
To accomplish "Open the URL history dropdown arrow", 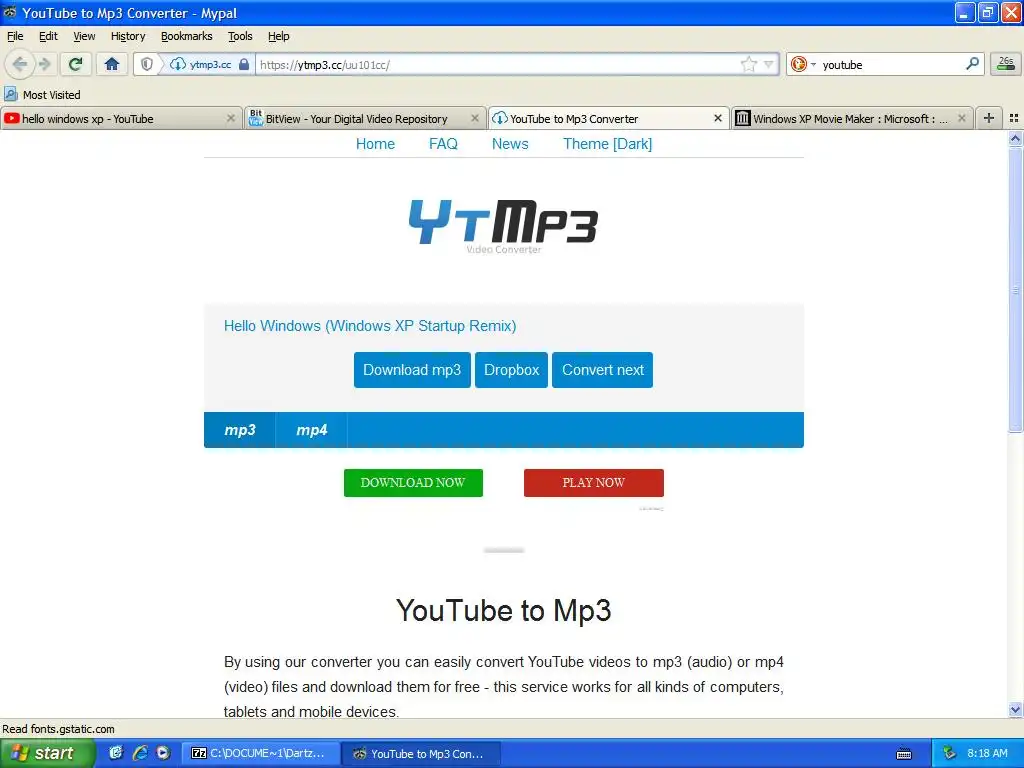I will coord(769,64).
